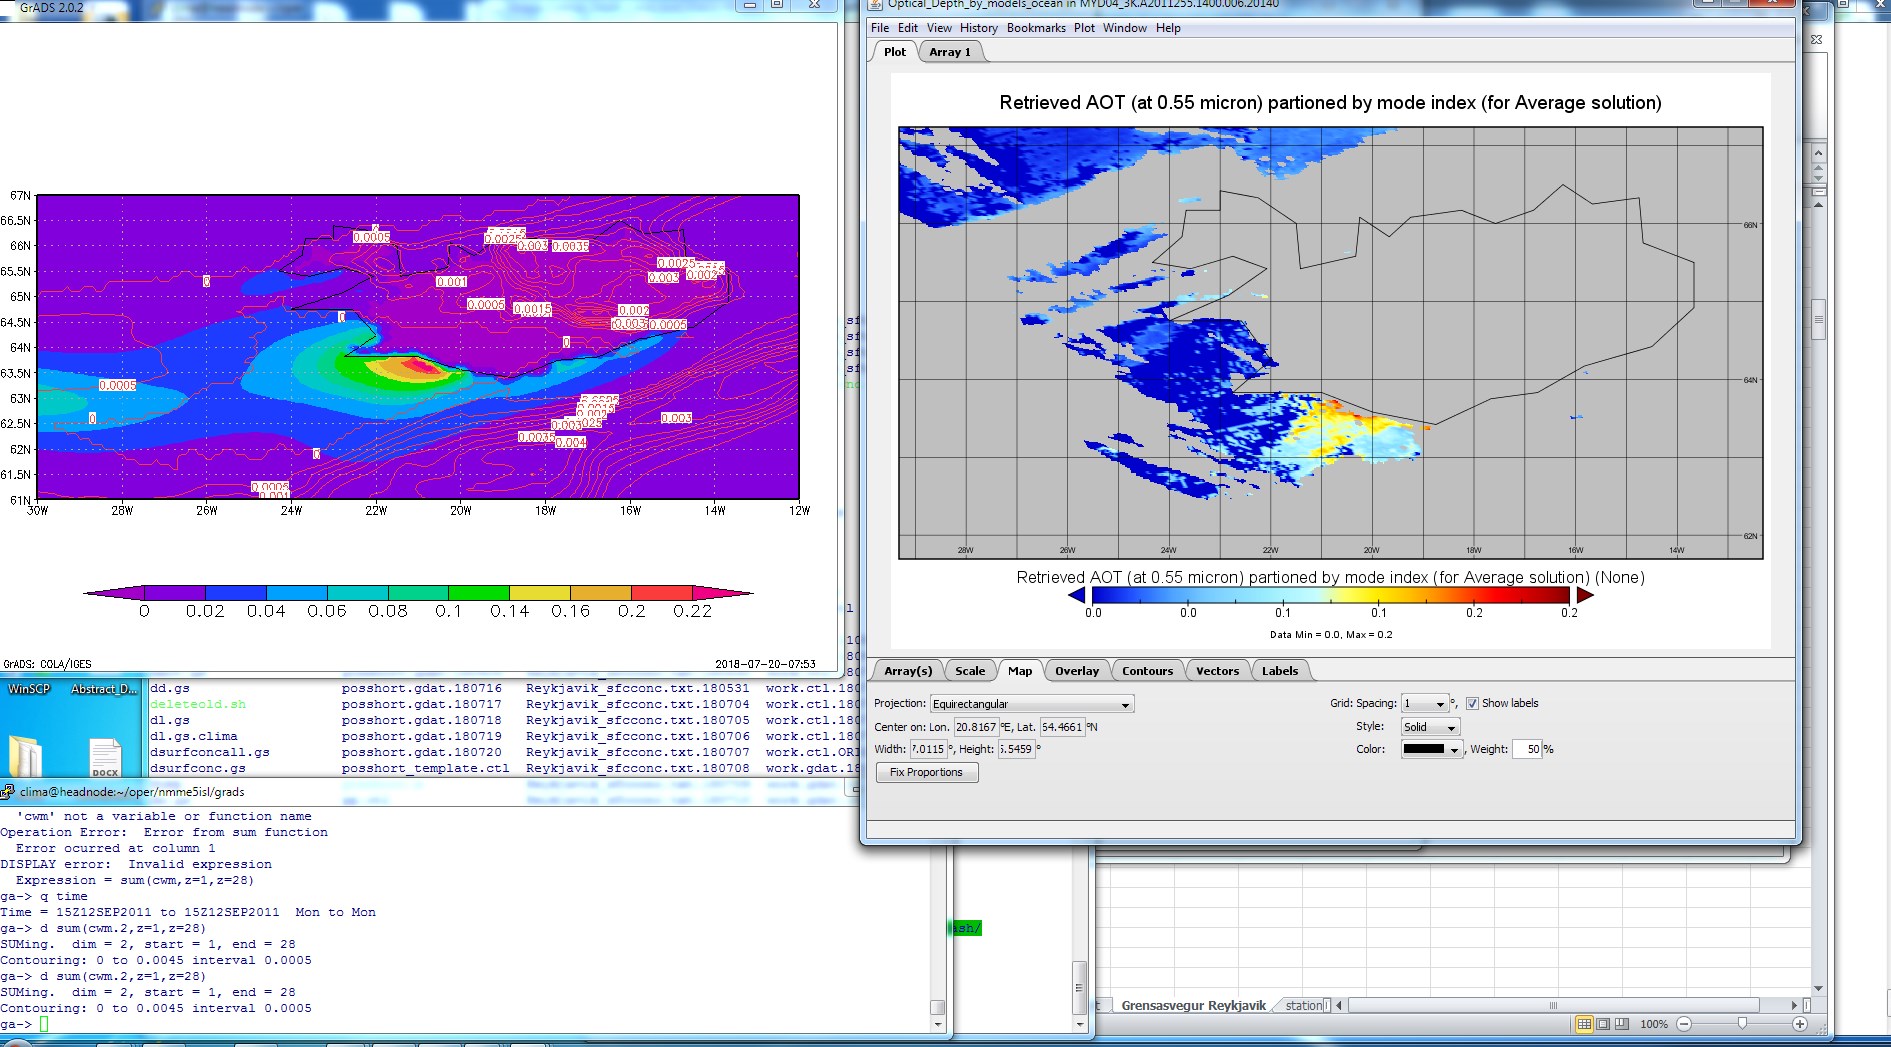Open the grid Color picker dropdown
This screenshot has width=1891, height=1047.
tap(1432, 749)
